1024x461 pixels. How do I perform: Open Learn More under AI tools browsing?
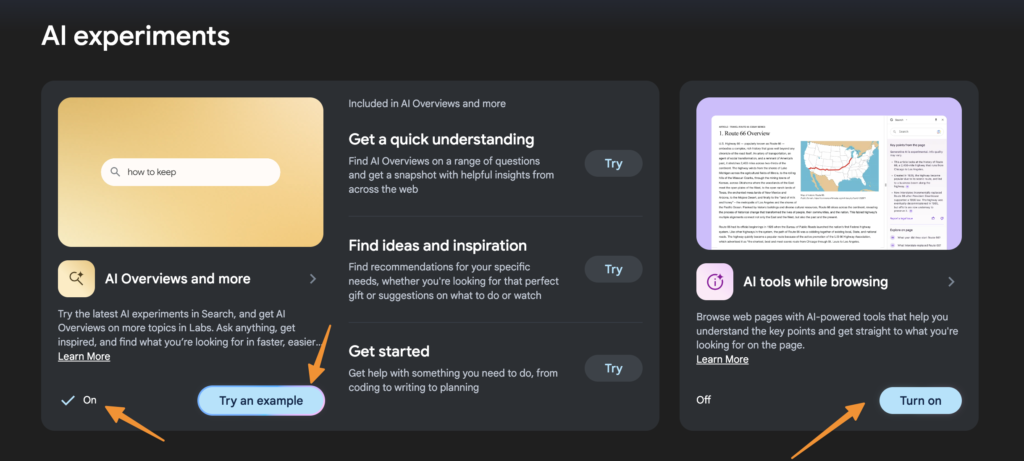coord(722,360)
